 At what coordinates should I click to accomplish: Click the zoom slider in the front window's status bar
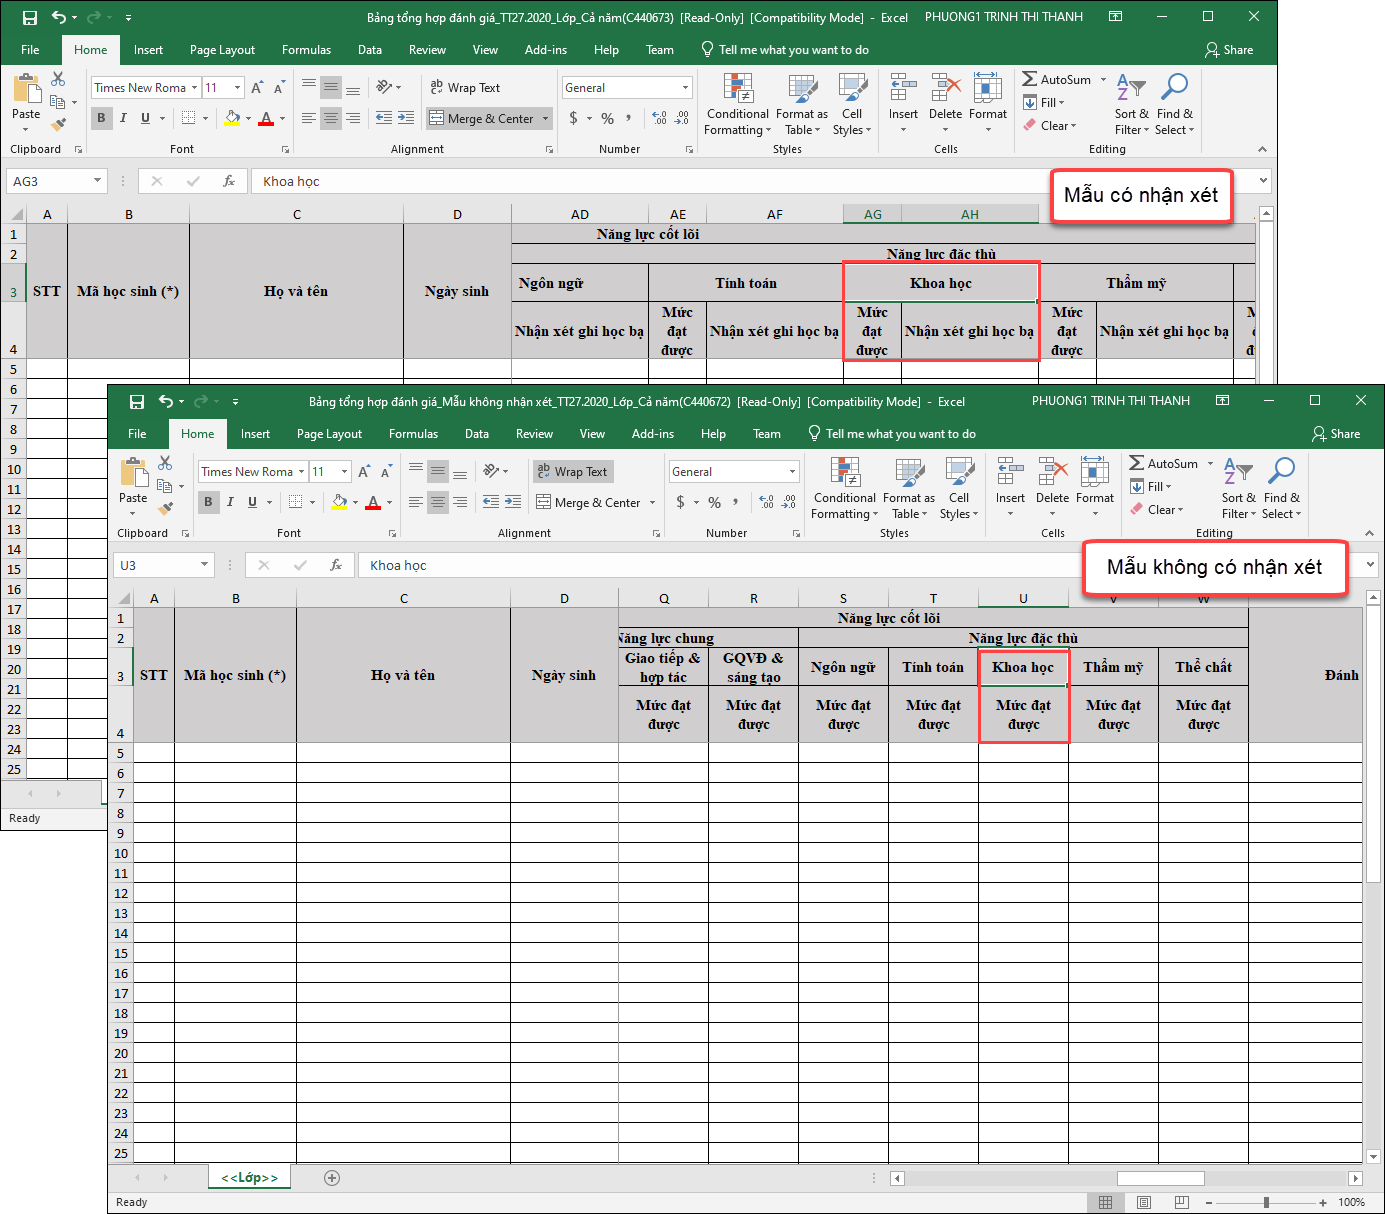point(1266,1202)
